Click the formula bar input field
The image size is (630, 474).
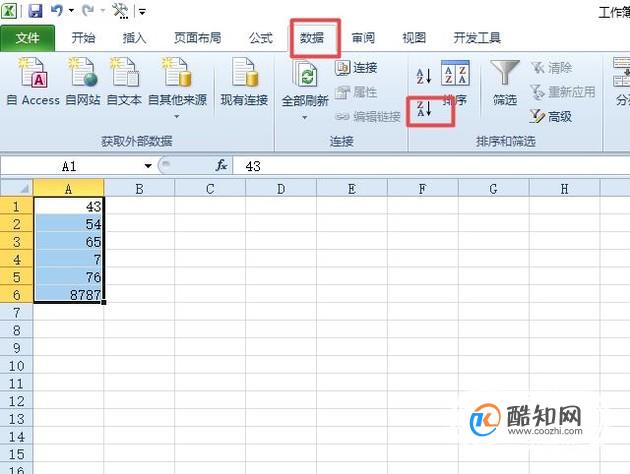click(x=432, y=166)
